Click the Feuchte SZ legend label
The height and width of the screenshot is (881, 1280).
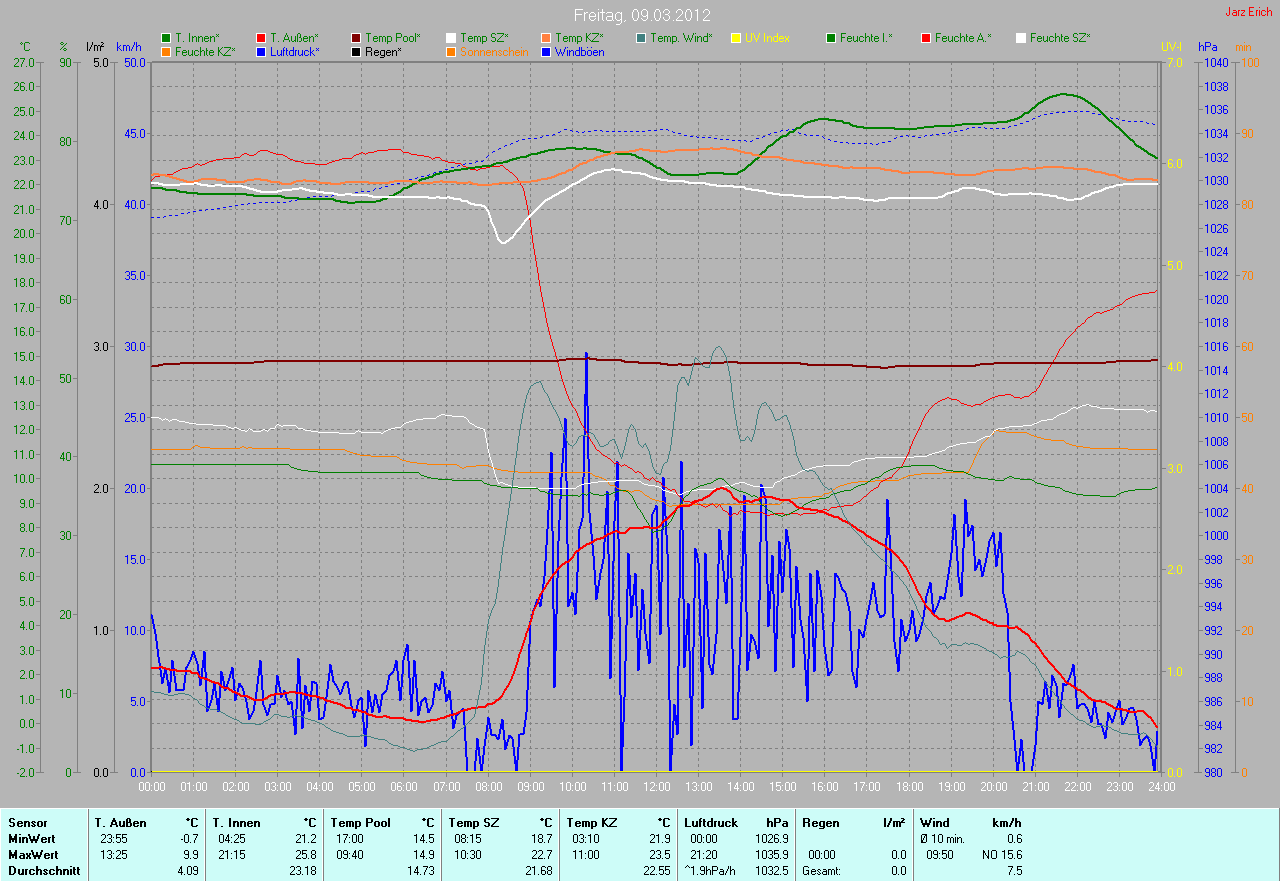pos(1059,38)
